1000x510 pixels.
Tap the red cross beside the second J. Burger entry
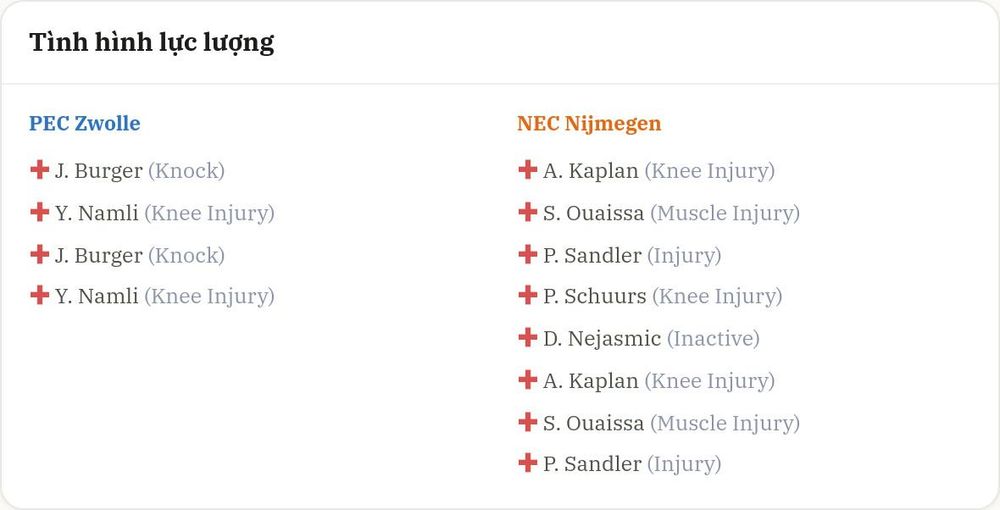tap(40, 254)
